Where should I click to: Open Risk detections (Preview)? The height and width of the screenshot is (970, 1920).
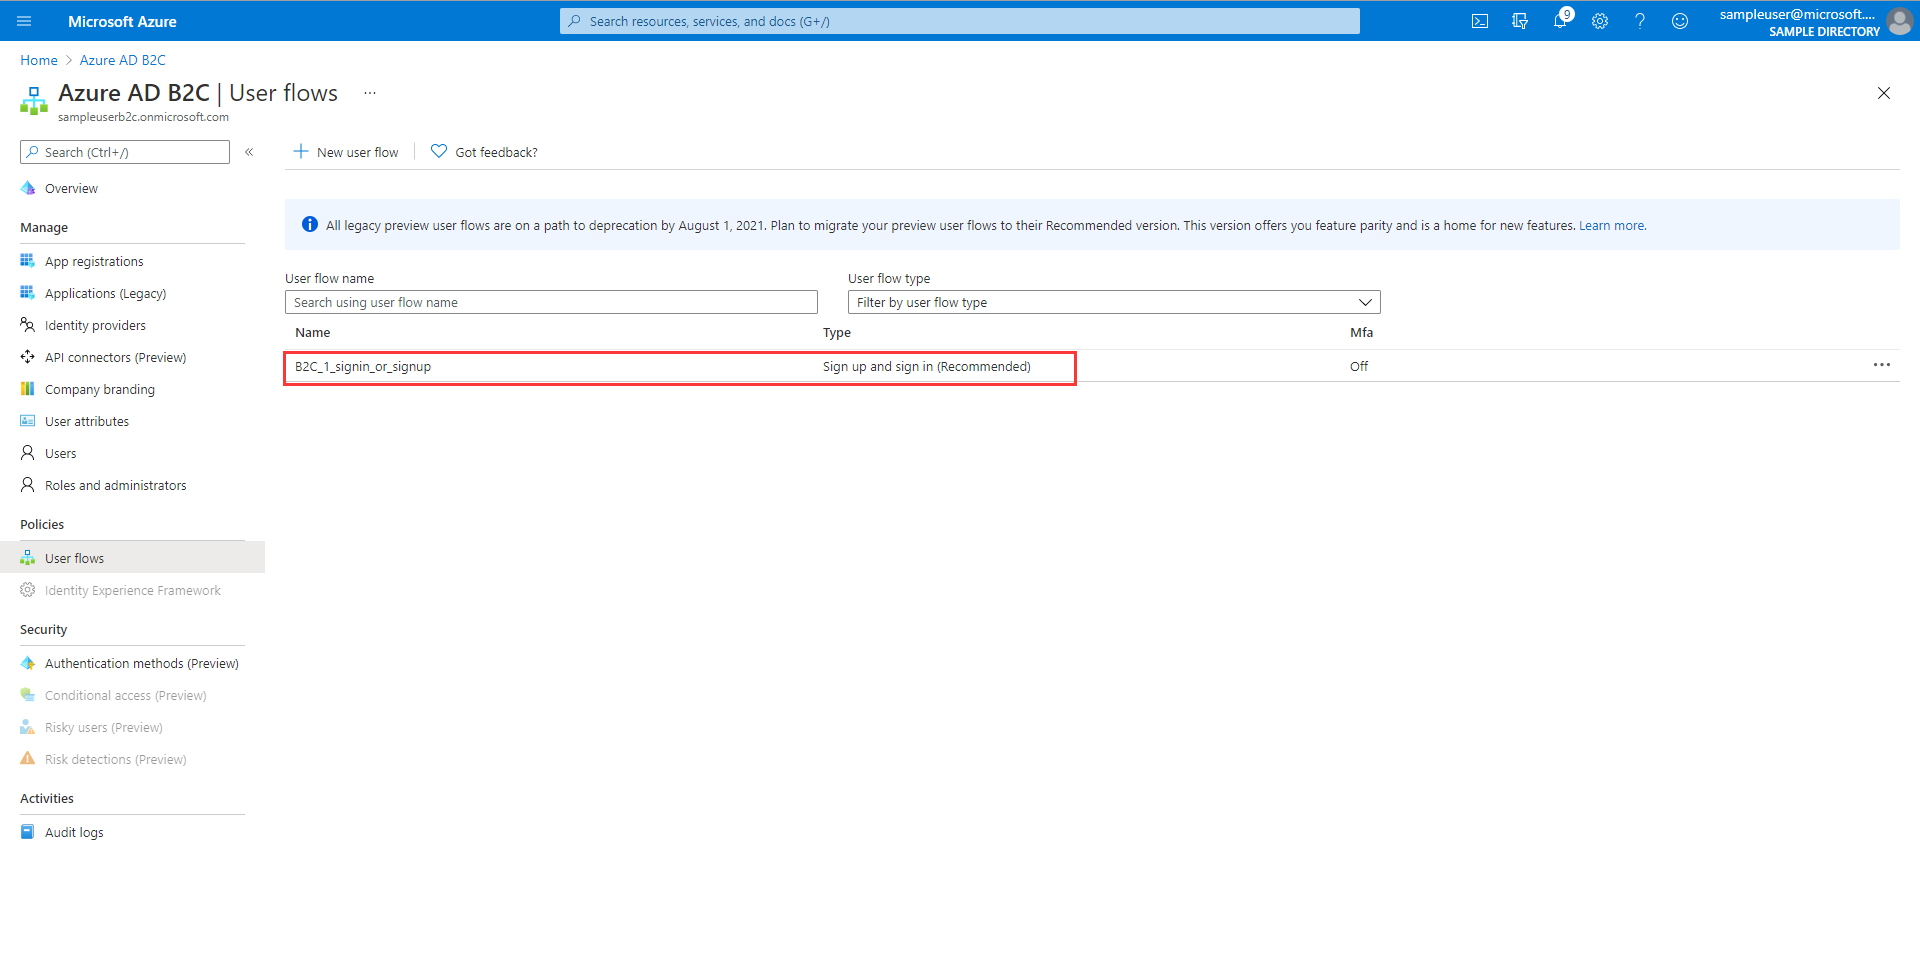point(115,759)
